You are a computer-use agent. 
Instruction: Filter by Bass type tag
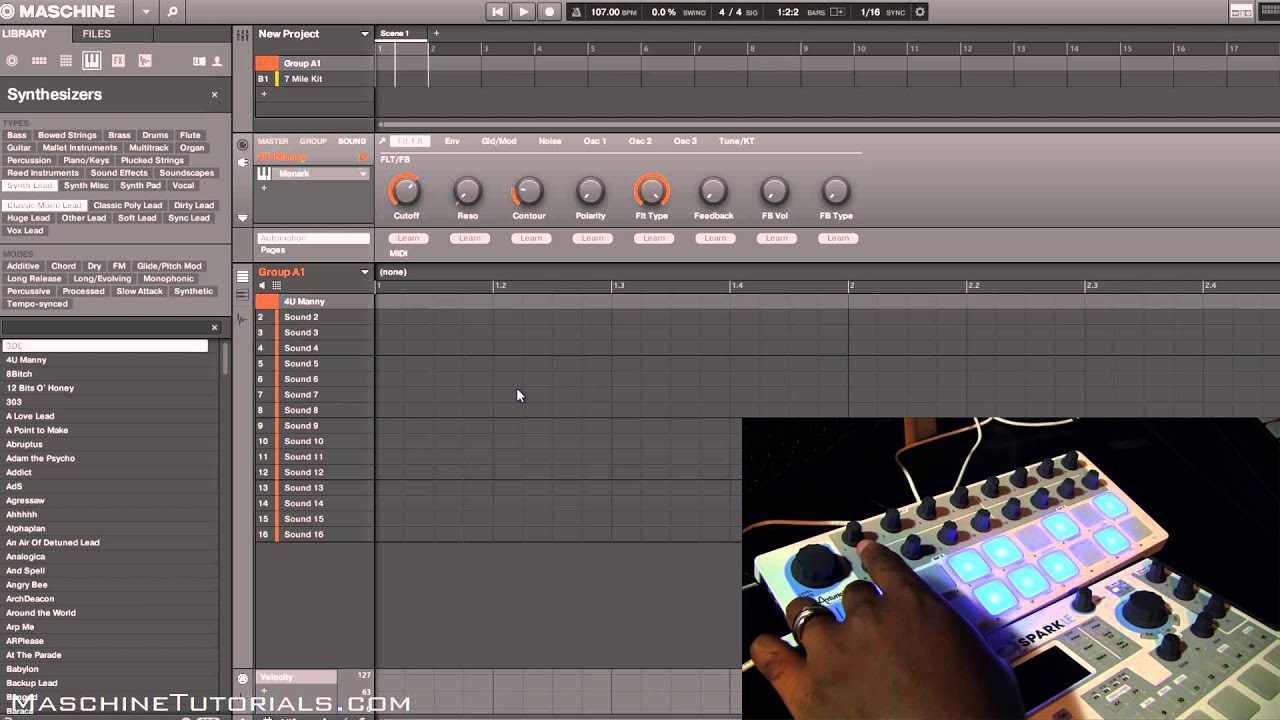[x=17, y=135]
